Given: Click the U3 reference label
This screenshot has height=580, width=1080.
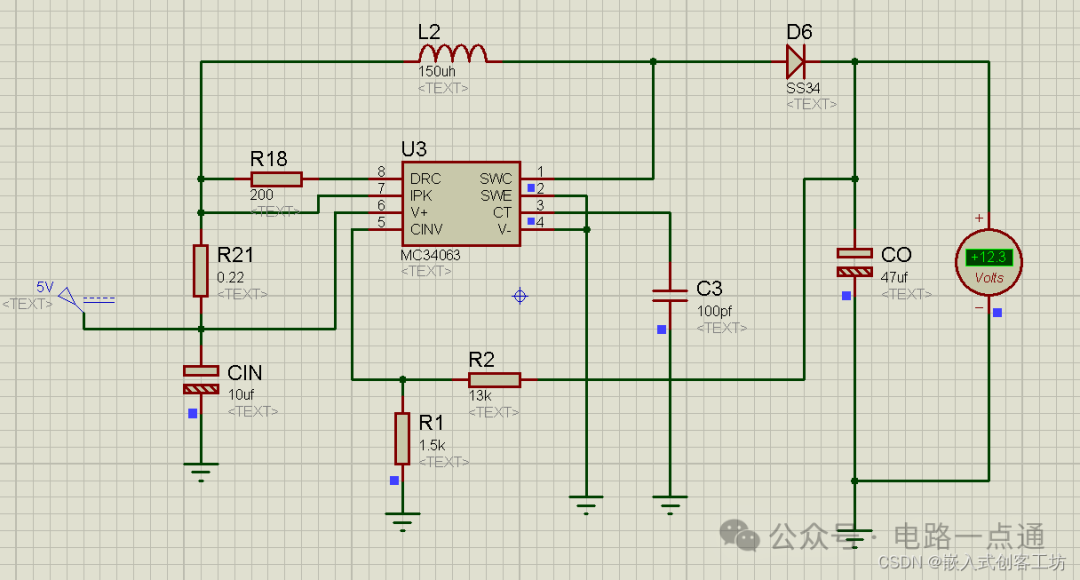Looking at the screenshot, I should coord(414,149).
